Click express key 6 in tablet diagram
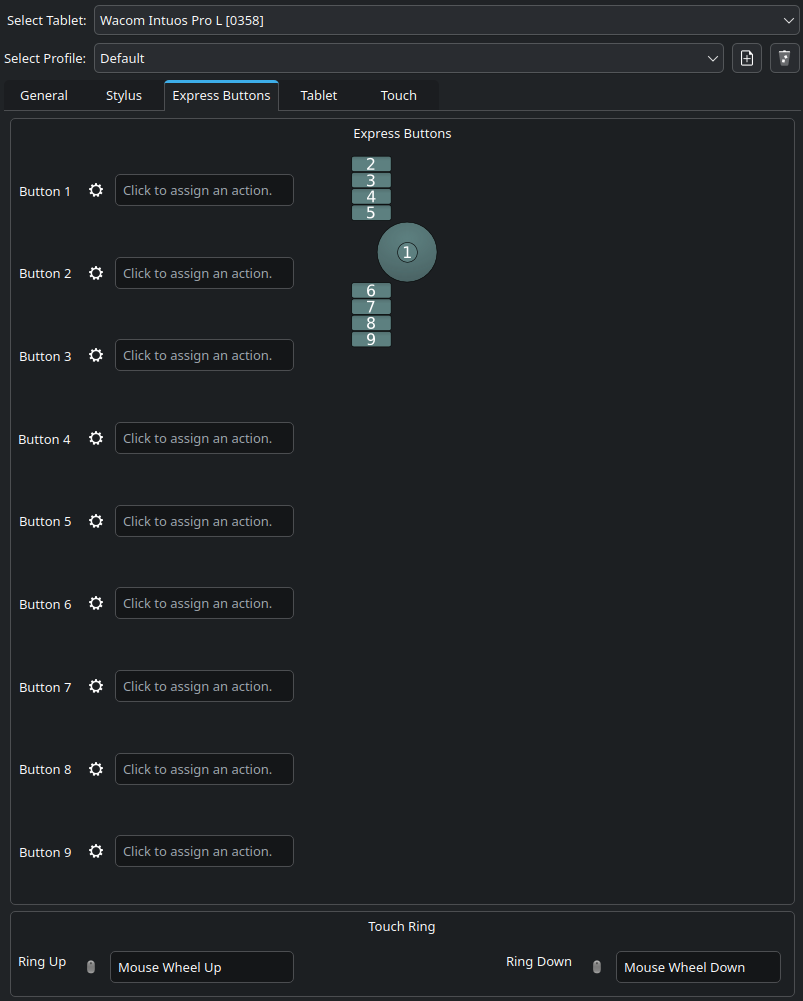 (x=371, y=290)
